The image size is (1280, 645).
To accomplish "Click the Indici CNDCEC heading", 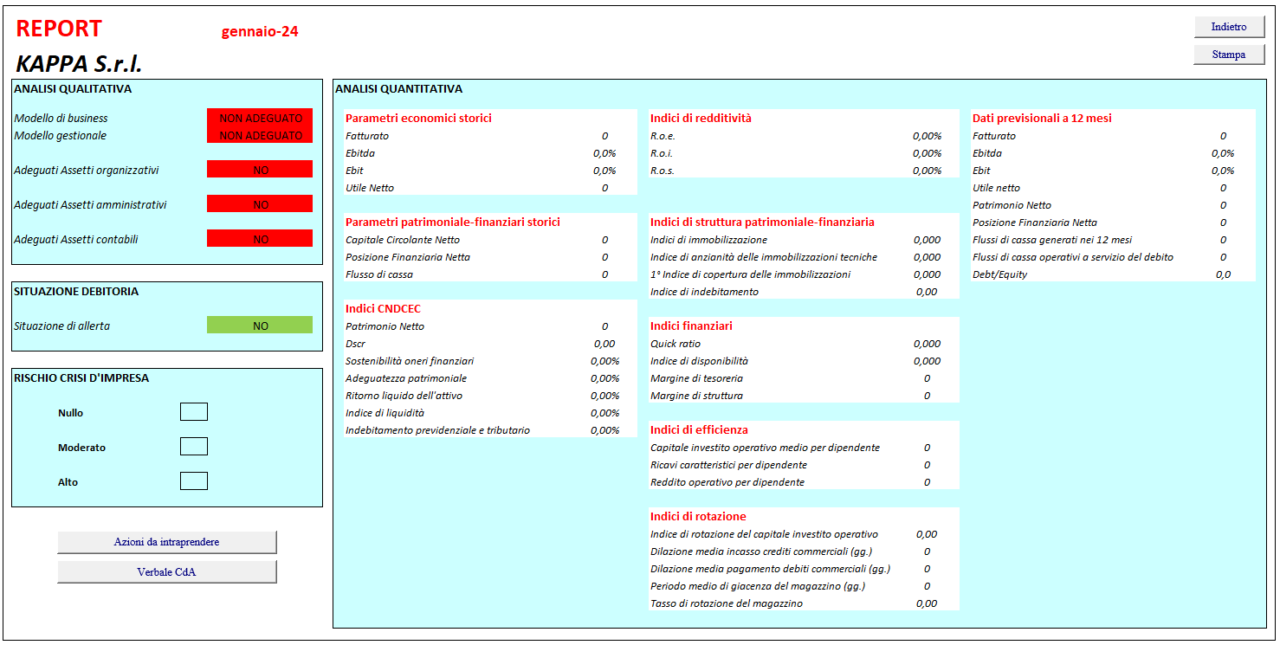I will tap(385, 308).
